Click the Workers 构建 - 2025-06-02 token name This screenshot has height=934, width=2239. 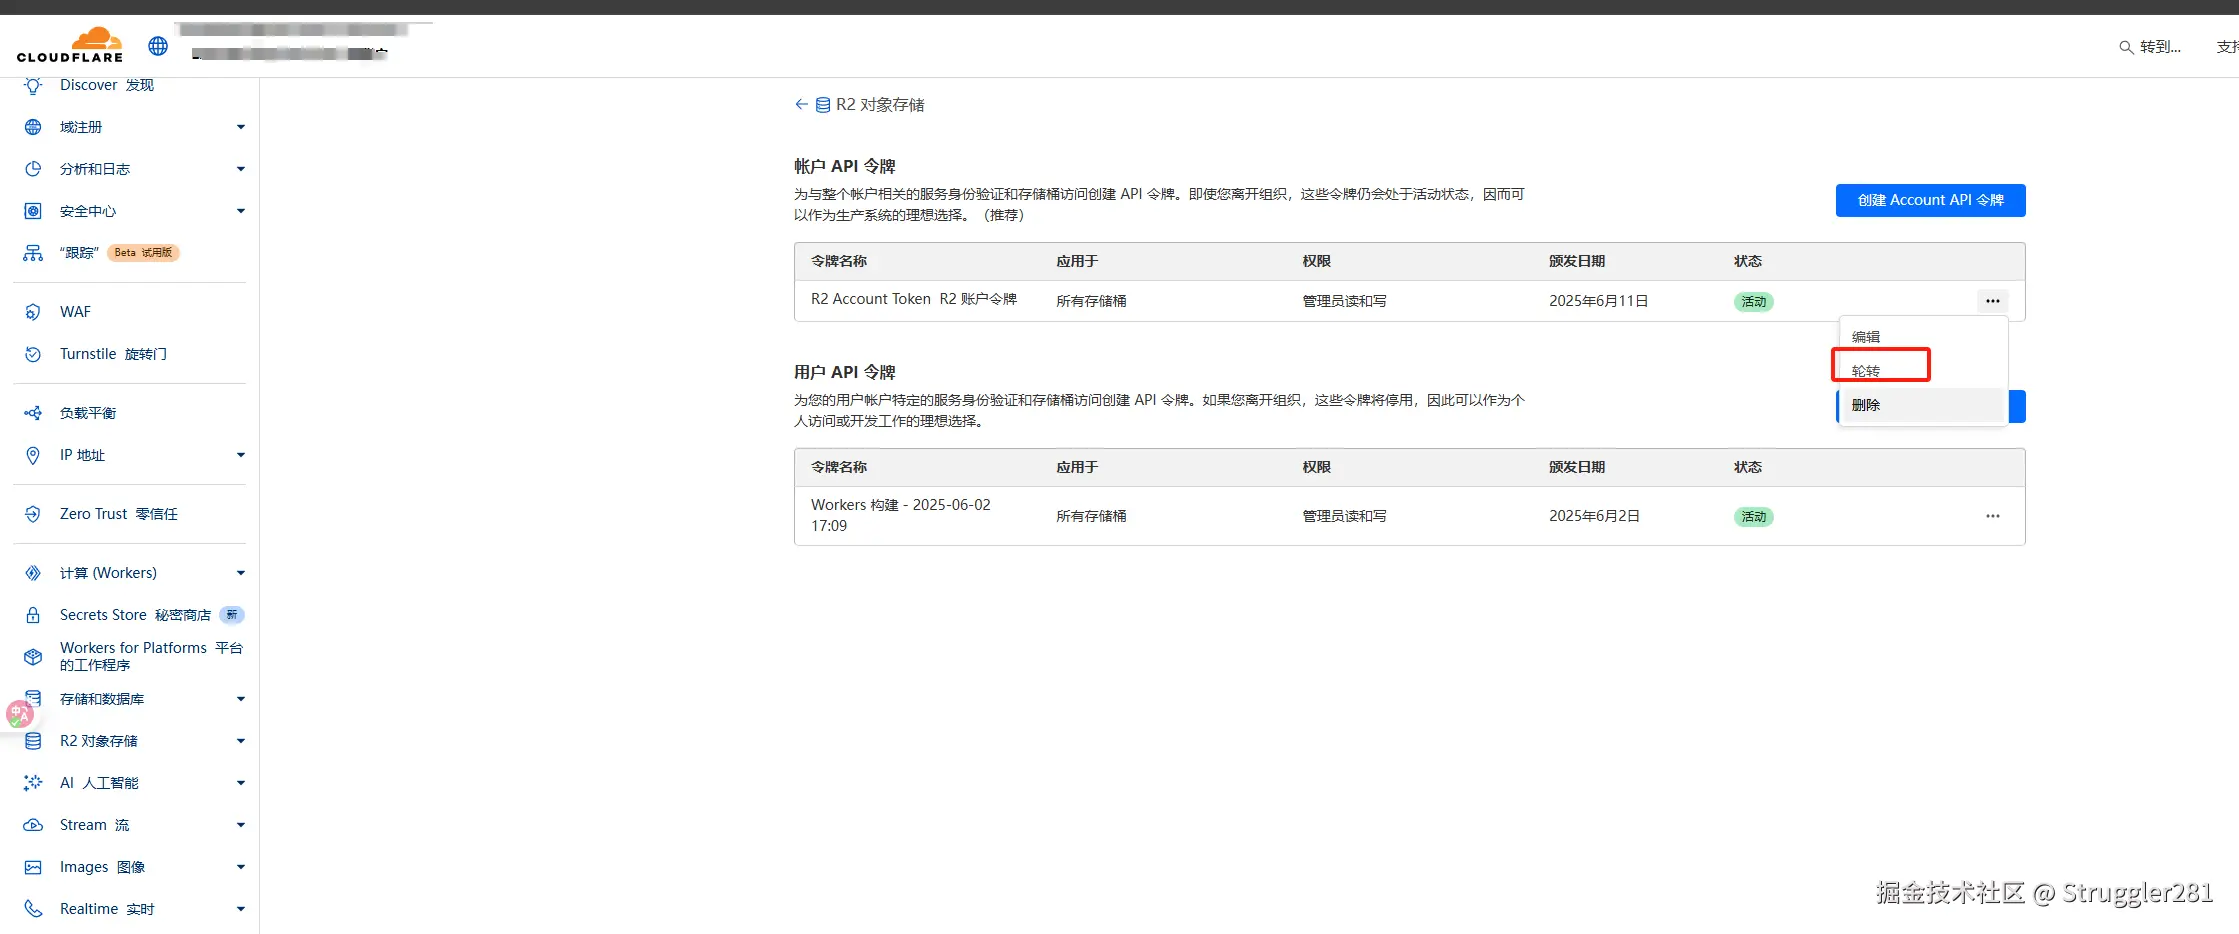[901, 515]
